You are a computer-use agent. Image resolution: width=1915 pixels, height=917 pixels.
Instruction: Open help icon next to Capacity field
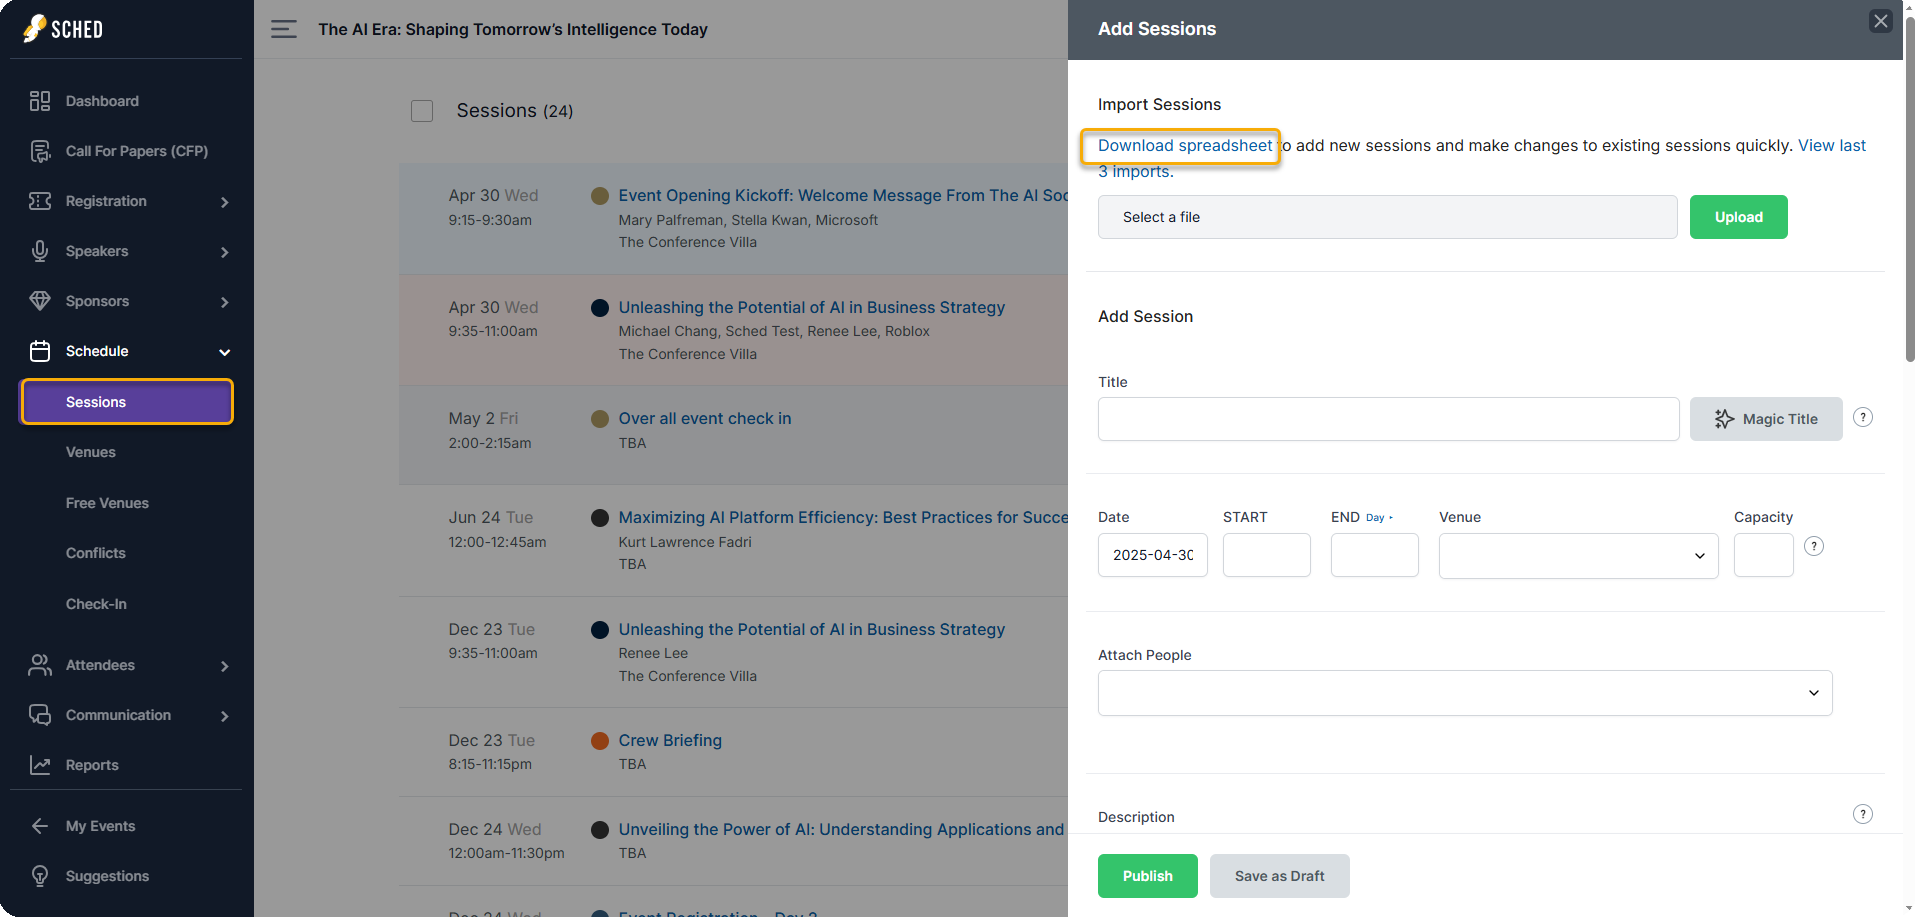(x=1814, y=546)
